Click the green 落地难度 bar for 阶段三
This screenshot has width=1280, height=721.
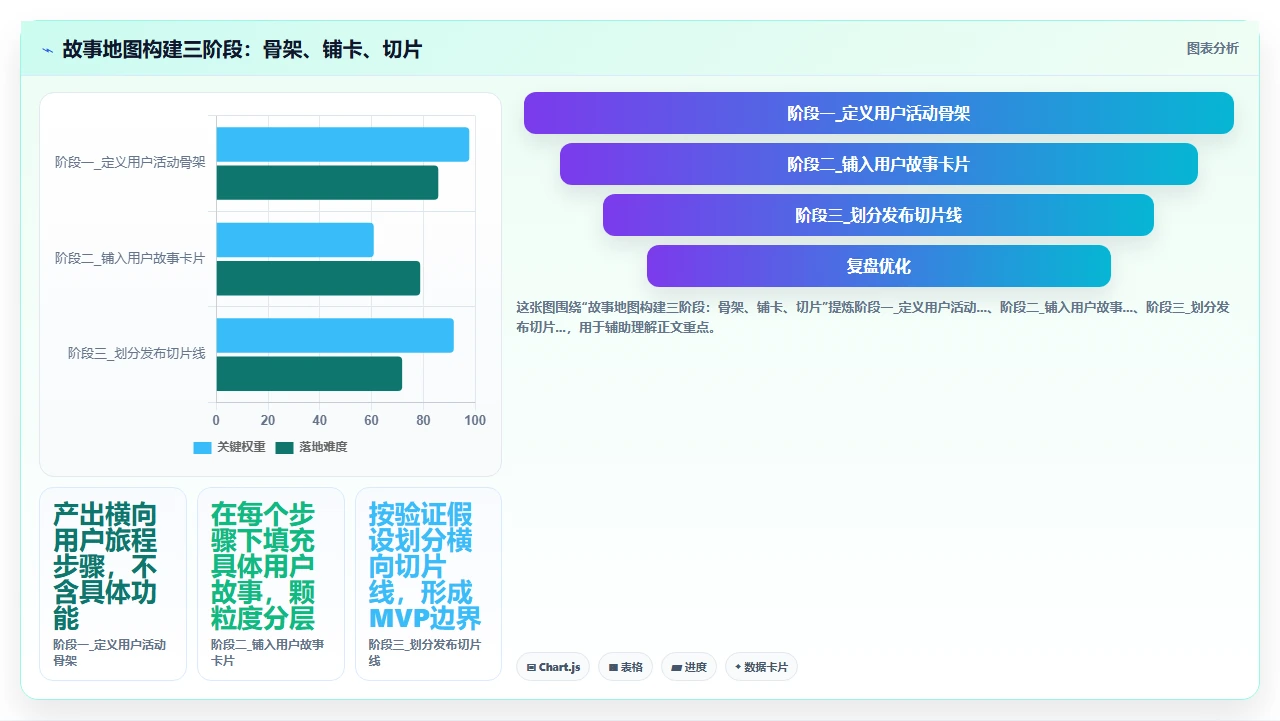(309, 373)
